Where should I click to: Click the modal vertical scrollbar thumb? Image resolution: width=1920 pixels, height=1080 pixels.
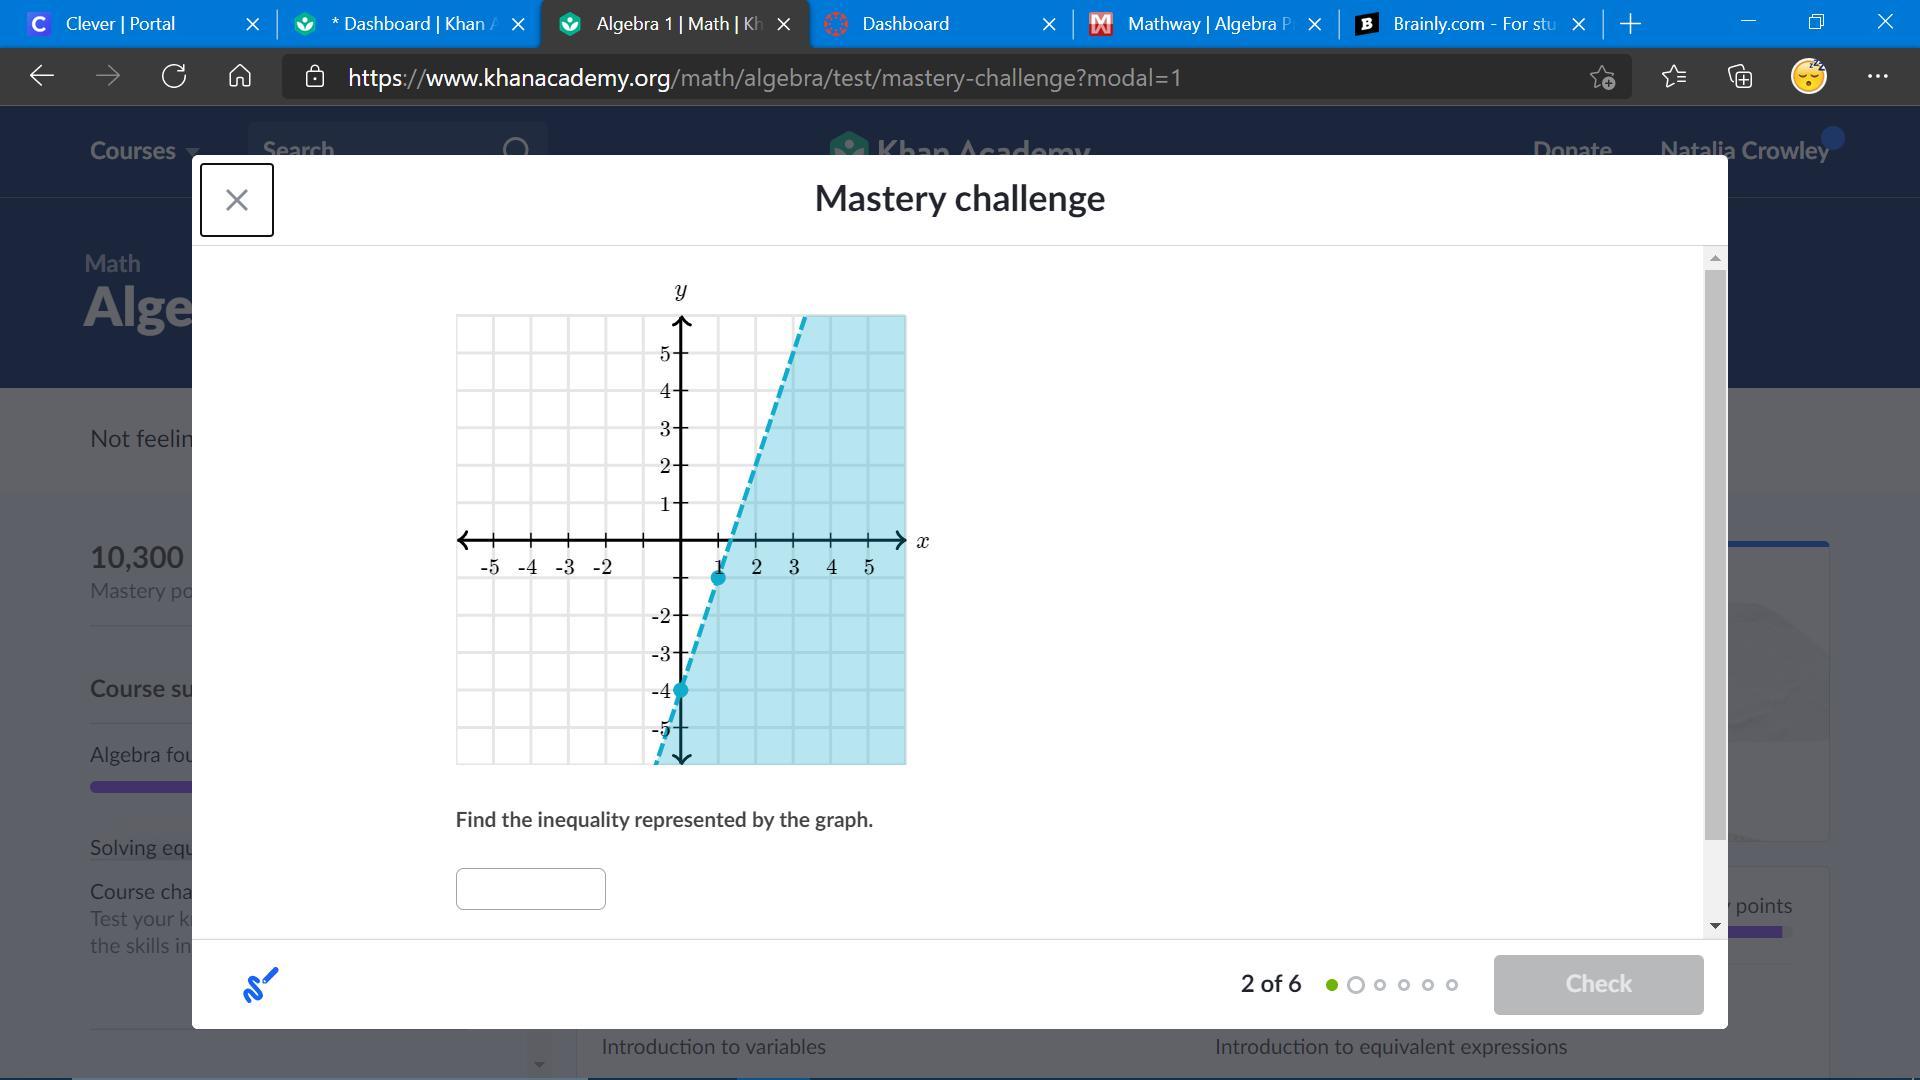pyautogui.click(x=1715, y=555)
